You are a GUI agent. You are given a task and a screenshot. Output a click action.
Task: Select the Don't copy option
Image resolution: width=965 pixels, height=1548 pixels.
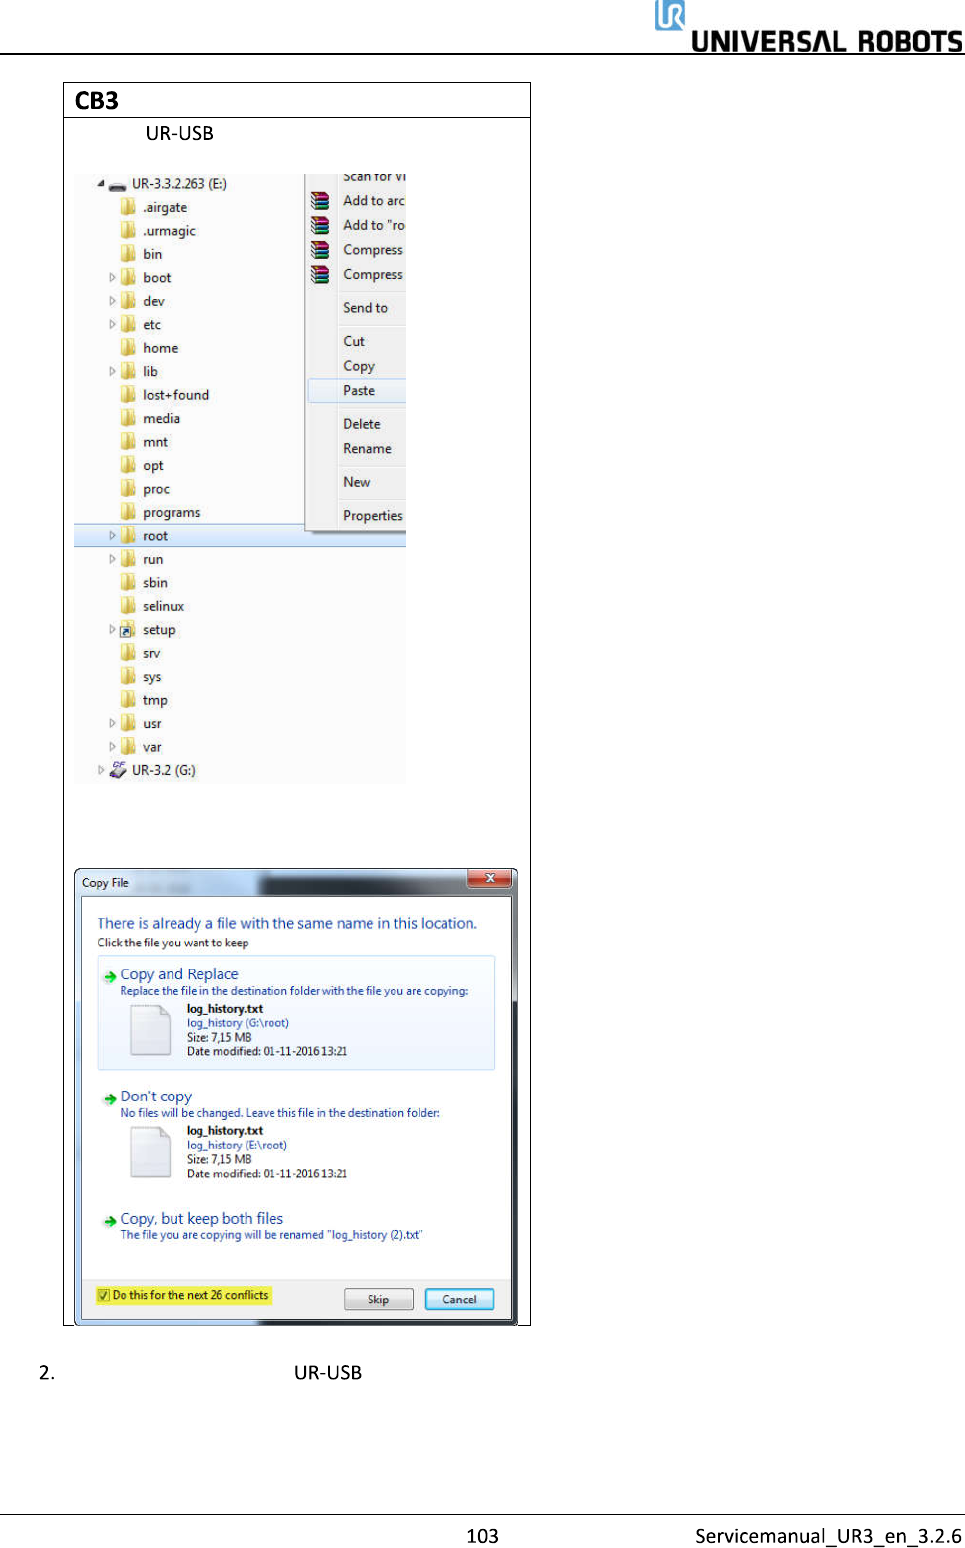click(296, 1135)
